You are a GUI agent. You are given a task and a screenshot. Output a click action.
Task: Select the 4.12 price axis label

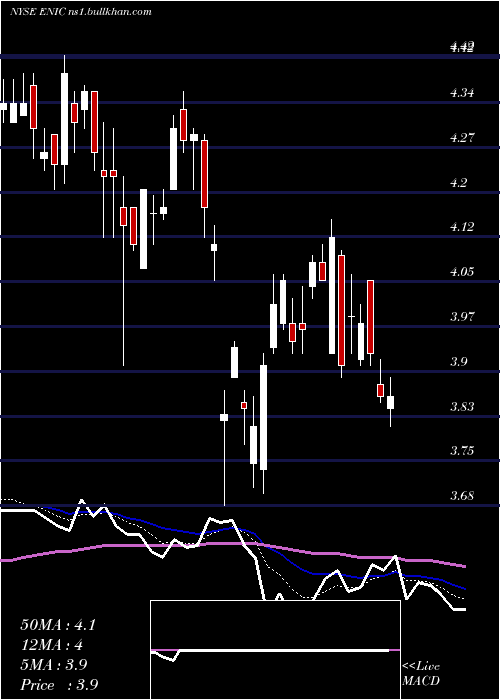click(462, 227)
